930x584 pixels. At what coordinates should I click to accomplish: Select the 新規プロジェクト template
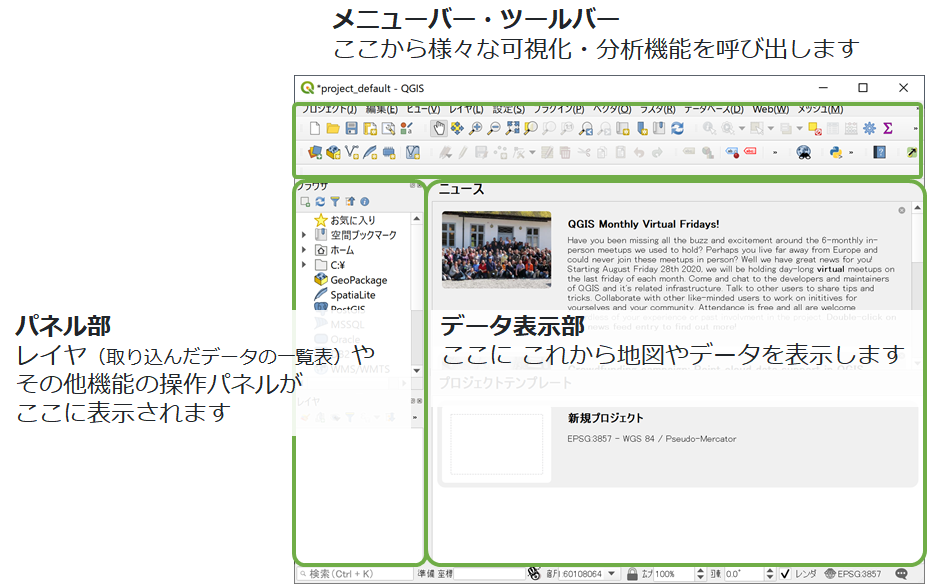coord(678,447)
